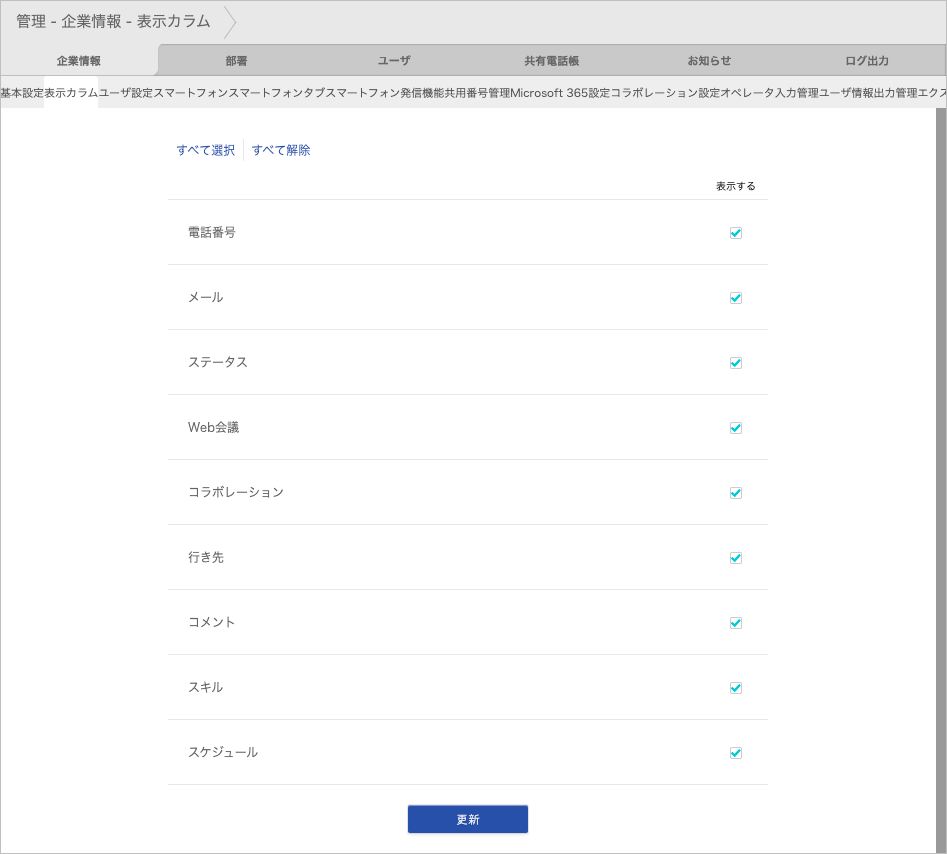
Task: Open the ユーザ設定 sub-tab
Action: point(126,92)
